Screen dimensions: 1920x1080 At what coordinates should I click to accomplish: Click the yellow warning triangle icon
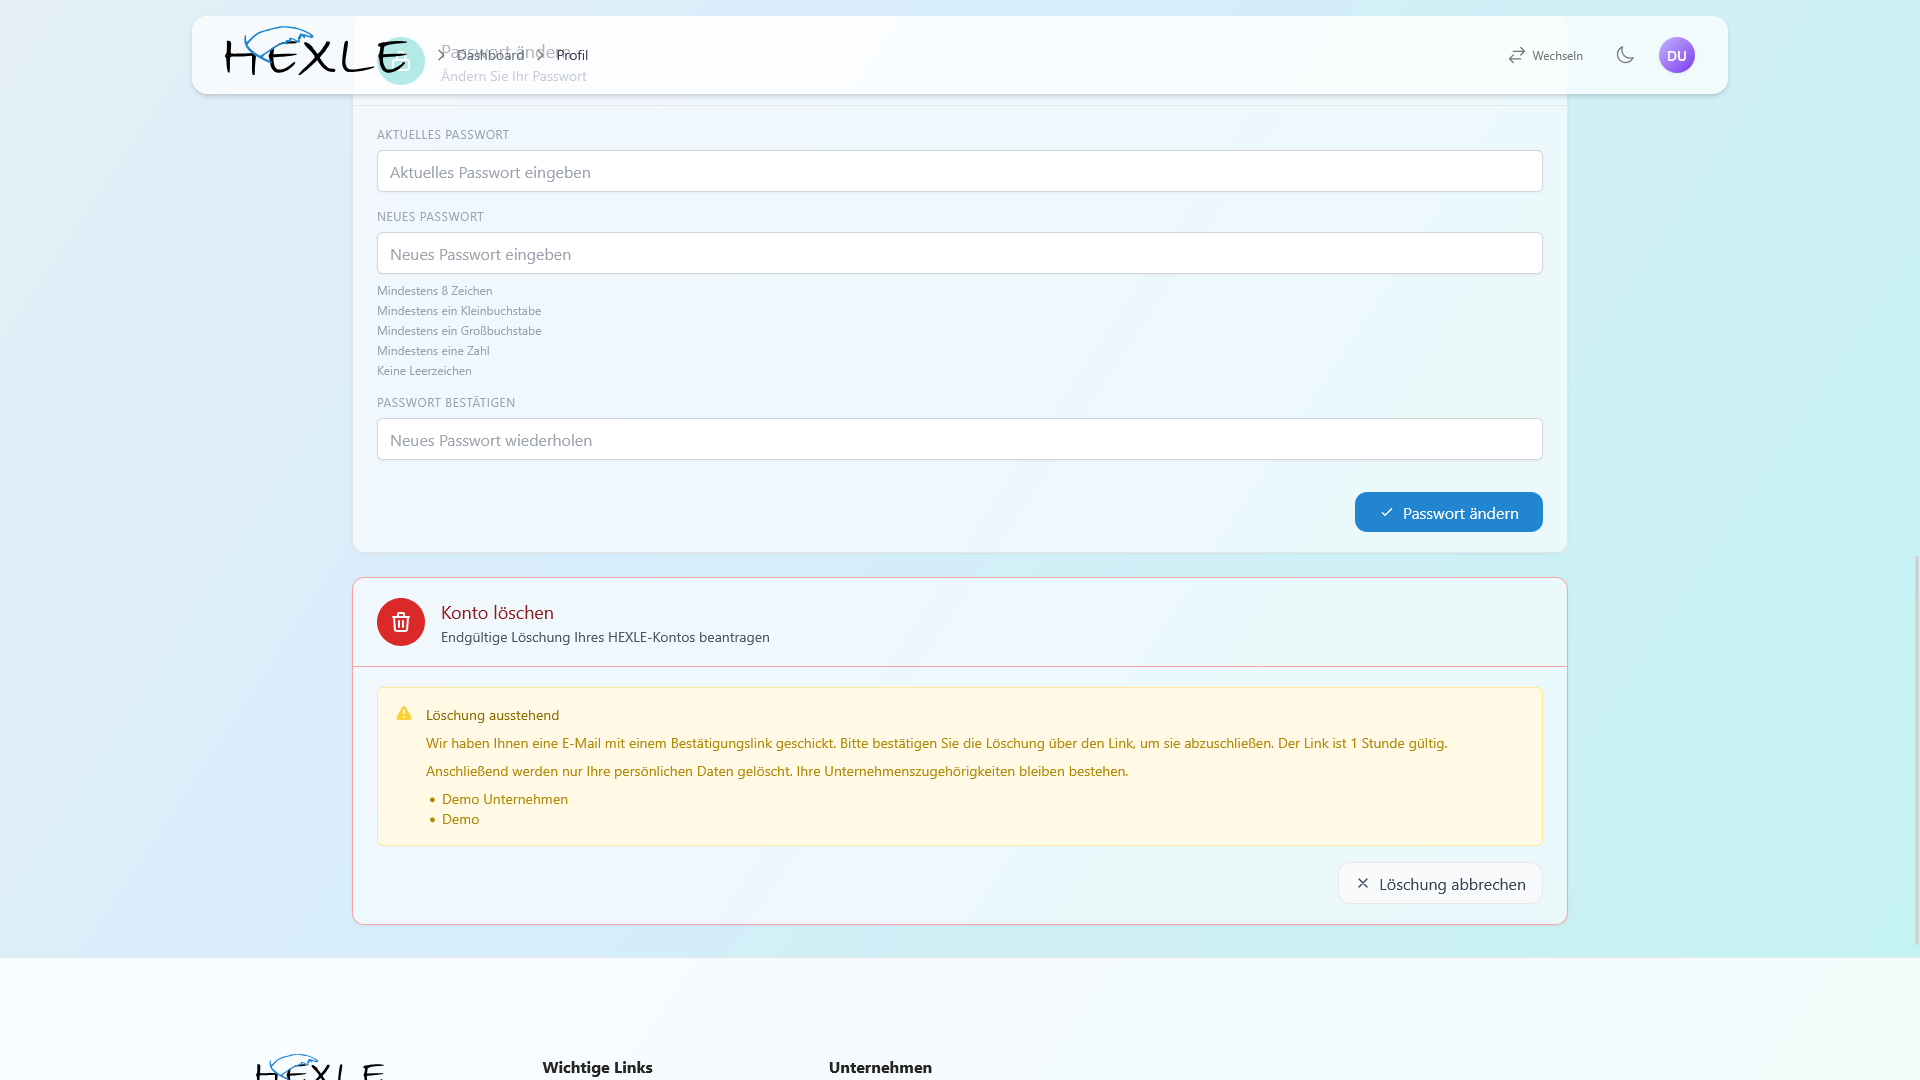pyautogui.click(x=404, y=713)
